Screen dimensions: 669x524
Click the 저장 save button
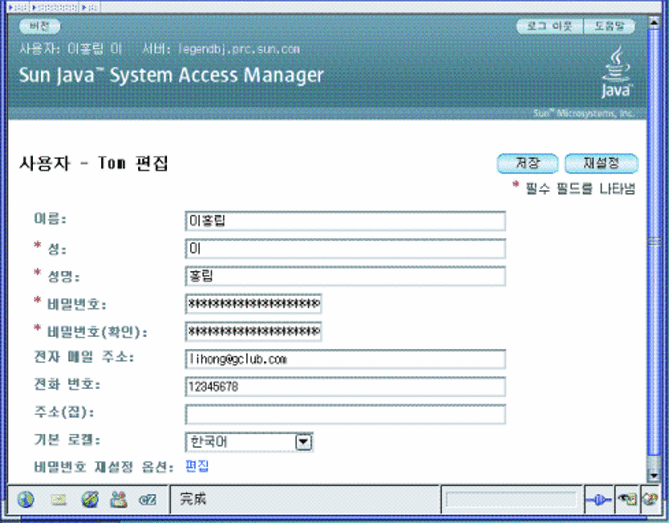pyautogui.click(x=527, y=163)
